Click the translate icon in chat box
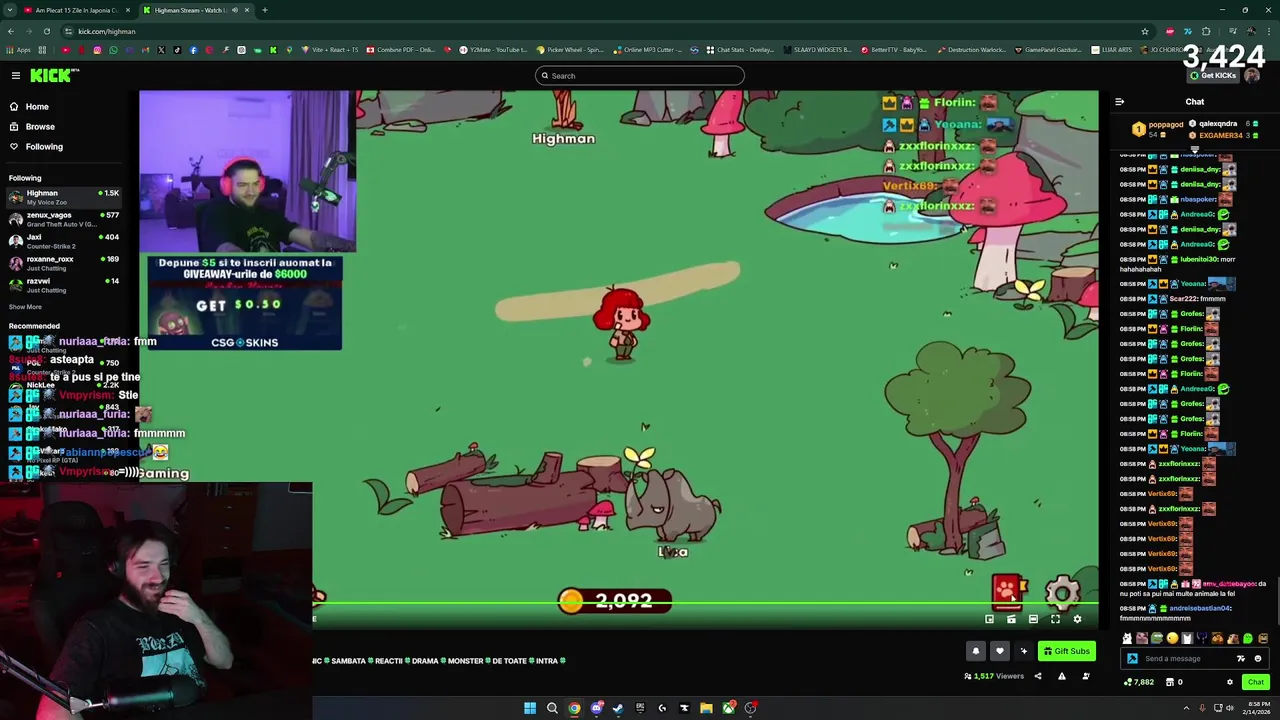 1241,659
